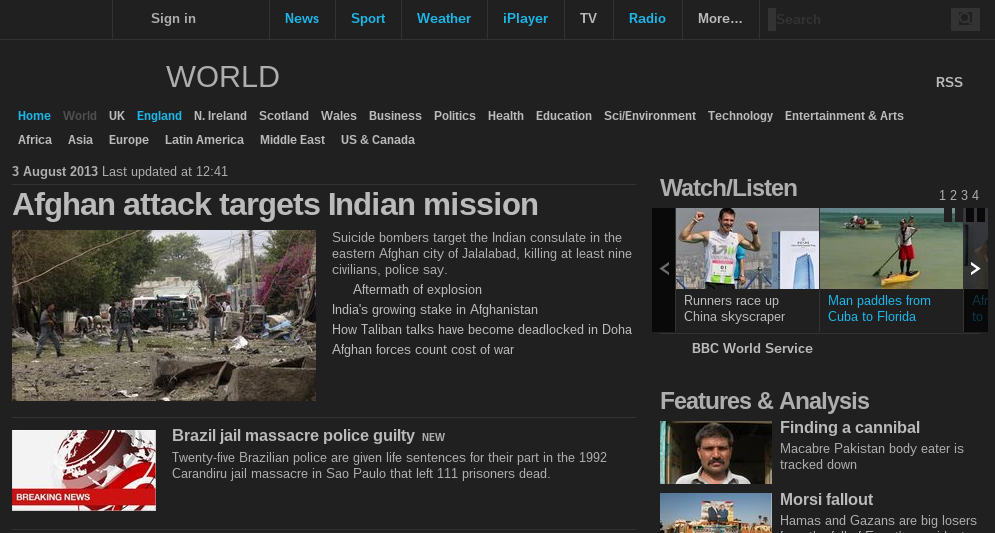Jump to Watch/Listen page 1
Image resolution: width=995 pixels, height=533 pixels.
[x=942, y=195]
